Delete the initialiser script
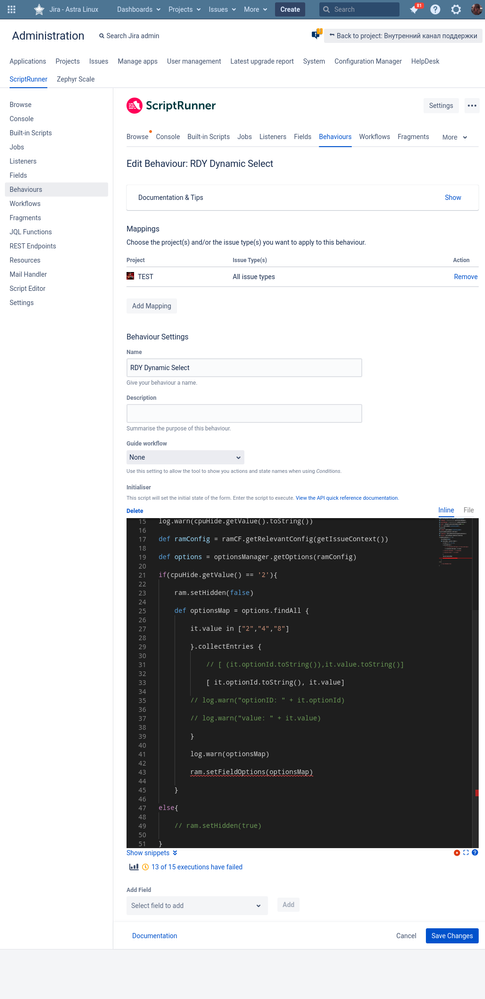Viewport: 485px width, 999px height. coord(134,511)
